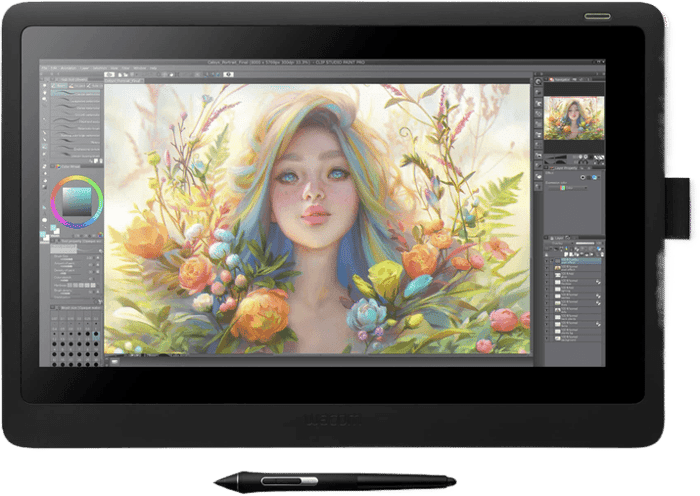Viewport: 700px width, 496px height.
Task: Select the Zoom magnifier tool
Action: pos(44,85)
